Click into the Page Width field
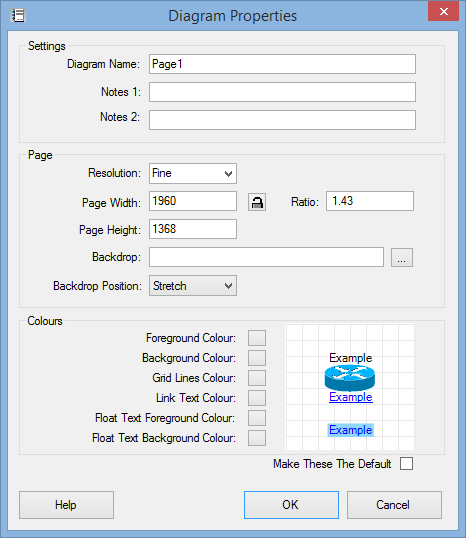 193,201
